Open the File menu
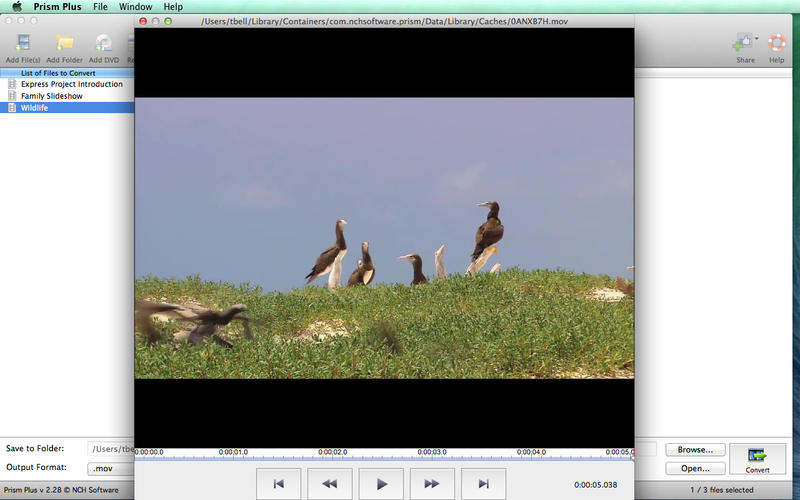 (100, 7)
